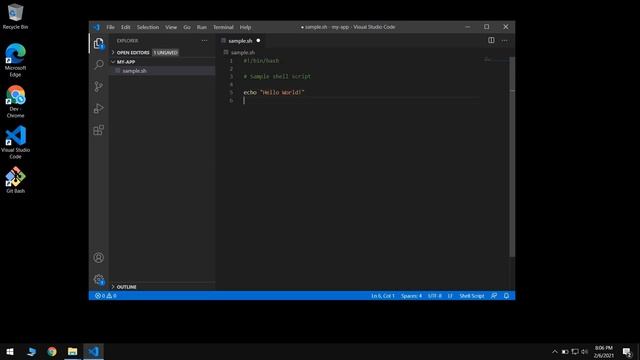
Task: Open Explorer Views and More Actions ellipsis
Action: [204, 41]
